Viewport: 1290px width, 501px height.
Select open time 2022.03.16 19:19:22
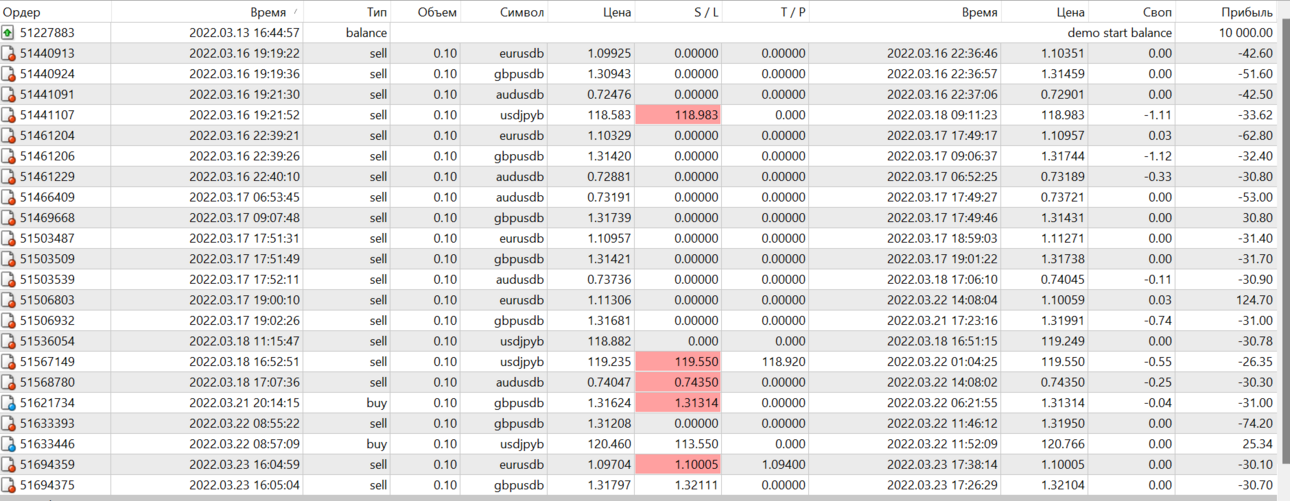pos(244,54)
